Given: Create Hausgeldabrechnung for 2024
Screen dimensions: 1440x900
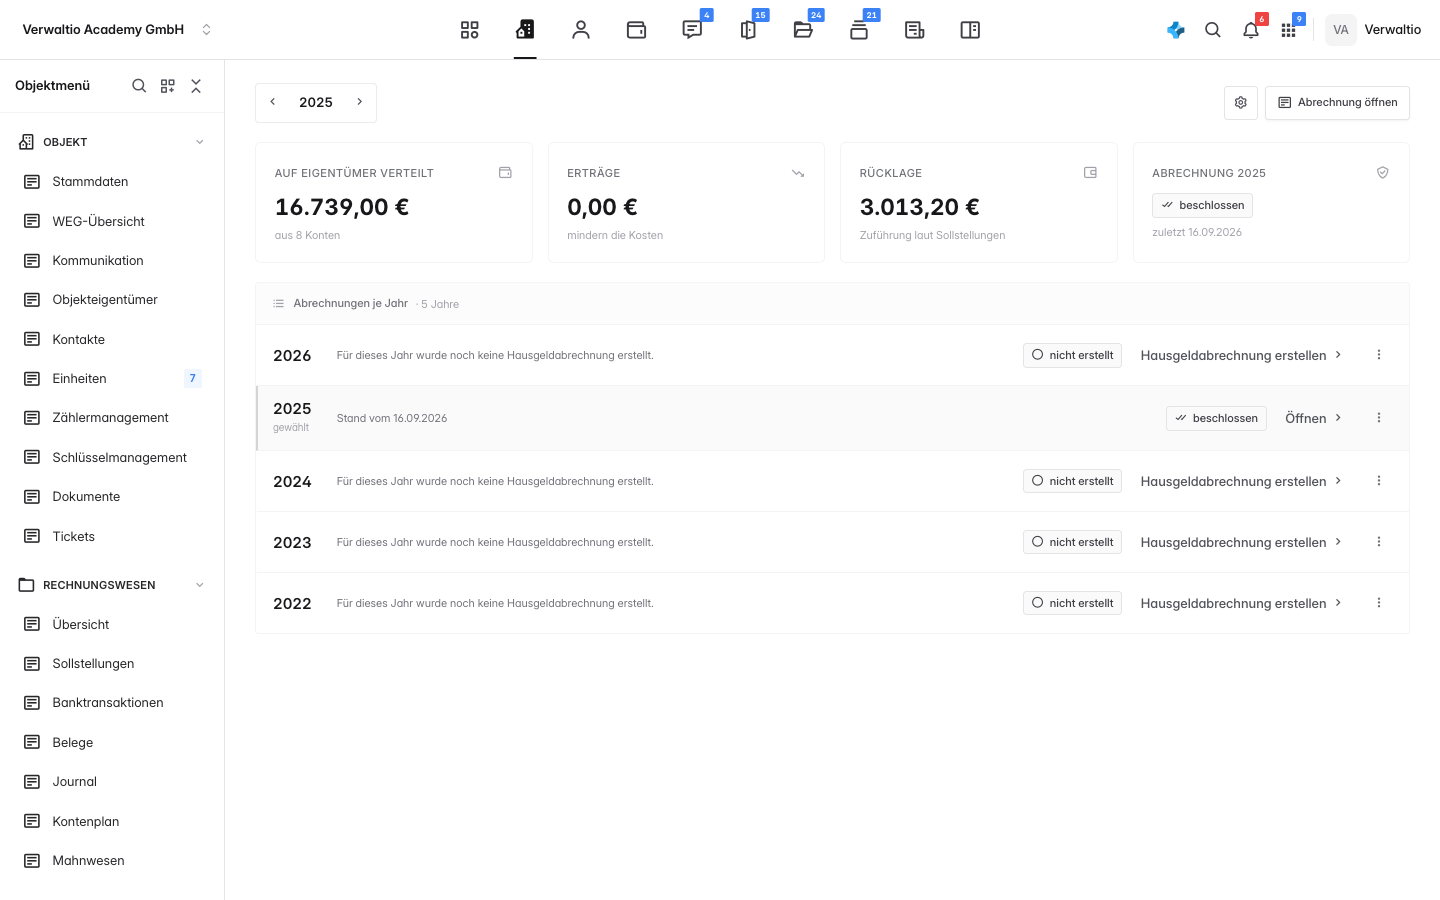Looking at the screenshot, I should (1241, 481).
